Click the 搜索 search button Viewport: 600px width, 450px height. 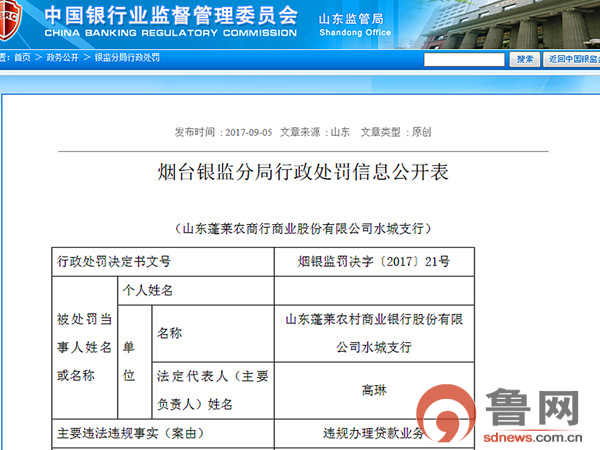(x=525, y=60)
